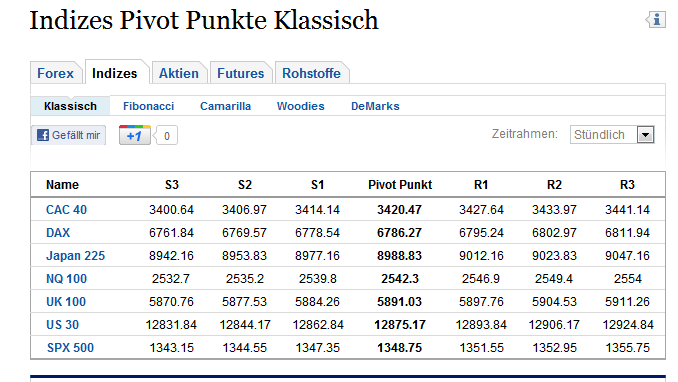Open the Japan 225 index link
Image resolution: width=678 pixels, height=382 pixels.
(x=75, y=256)
